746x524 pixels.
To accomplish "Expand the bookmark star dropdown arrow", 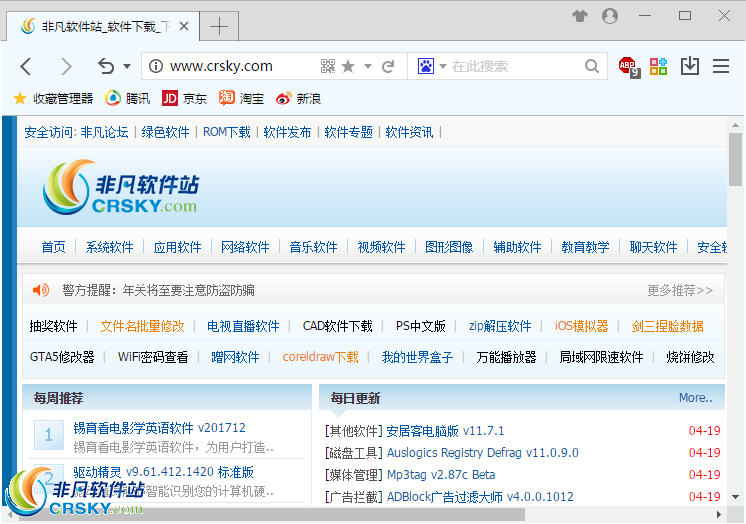I will click(x=368, y=66).
